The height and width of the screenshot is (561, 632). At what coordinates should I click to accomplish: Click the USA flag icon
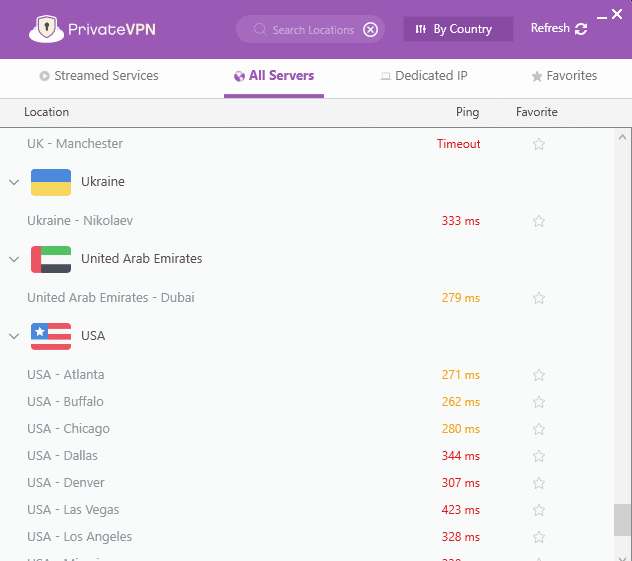[x=51, y=336]
